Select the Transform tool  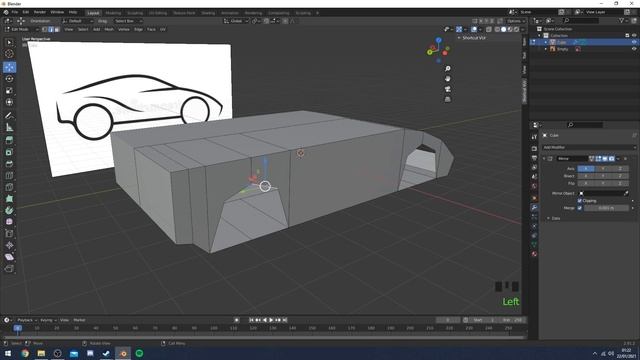9,102
